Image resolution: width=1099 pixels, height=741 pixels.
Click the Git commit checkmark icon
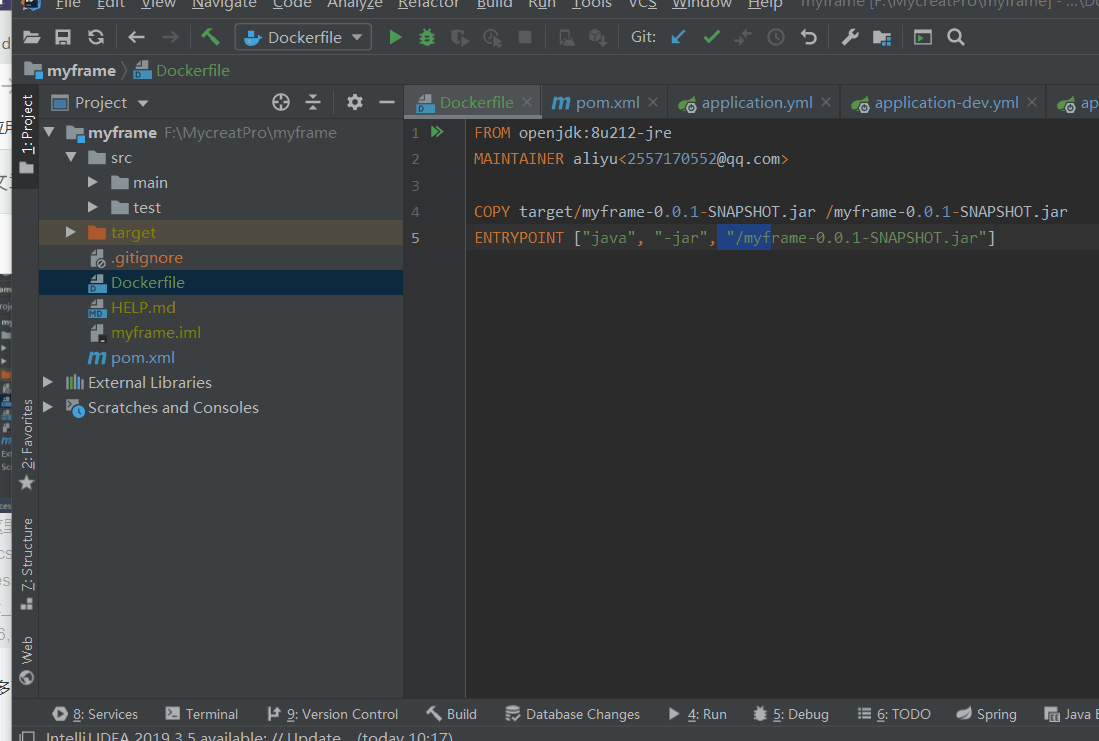711,38
